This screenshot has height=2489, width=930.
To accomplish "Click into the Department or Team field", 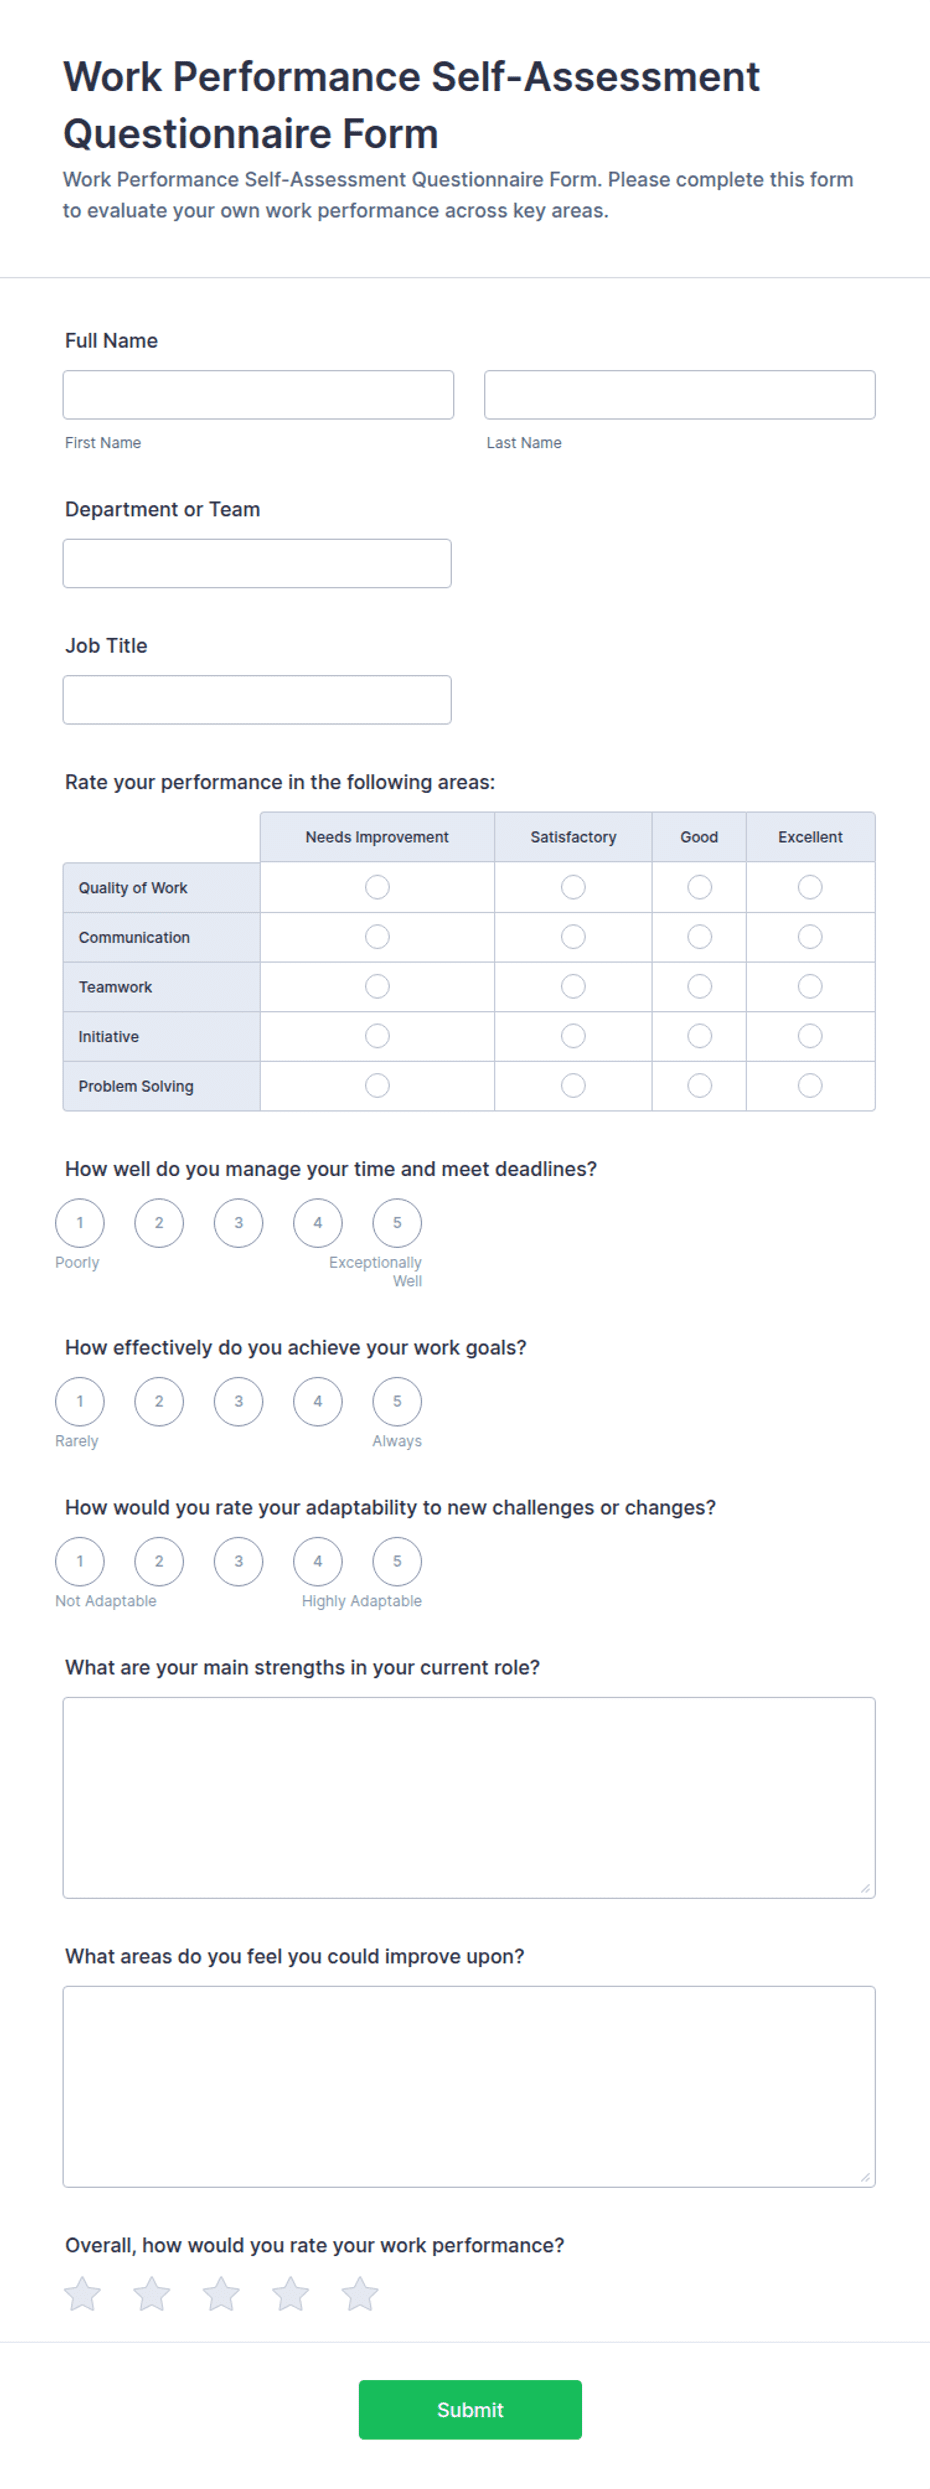I will tap(257, 564).
